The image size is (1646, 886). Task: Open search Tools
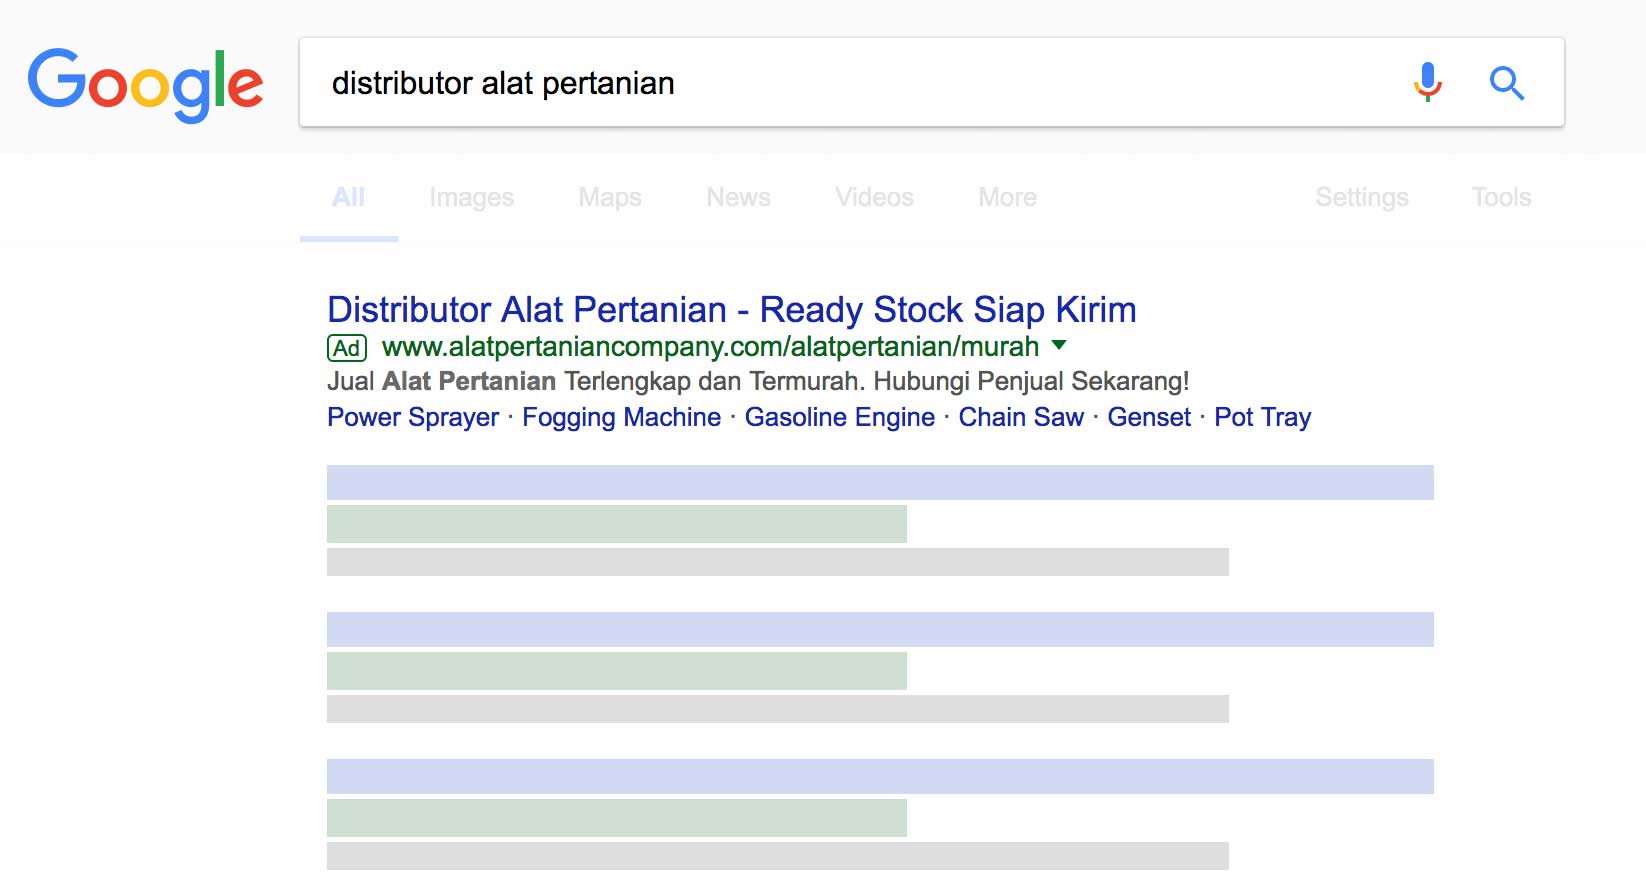coord(1501,197)
